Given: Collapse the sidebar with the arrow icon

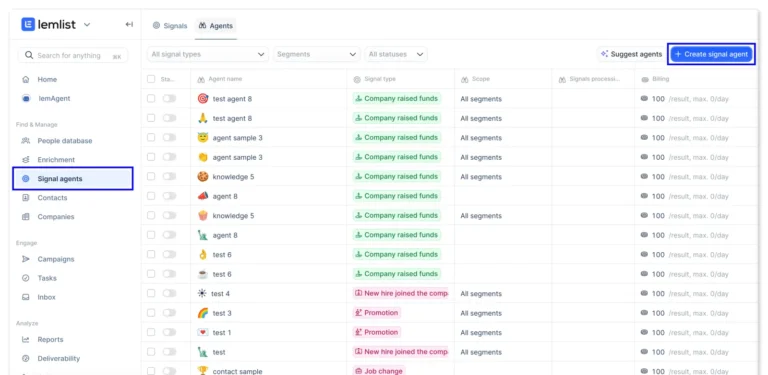Looking at the screenshot, I should pyautogui.click(x=129, y=24).
